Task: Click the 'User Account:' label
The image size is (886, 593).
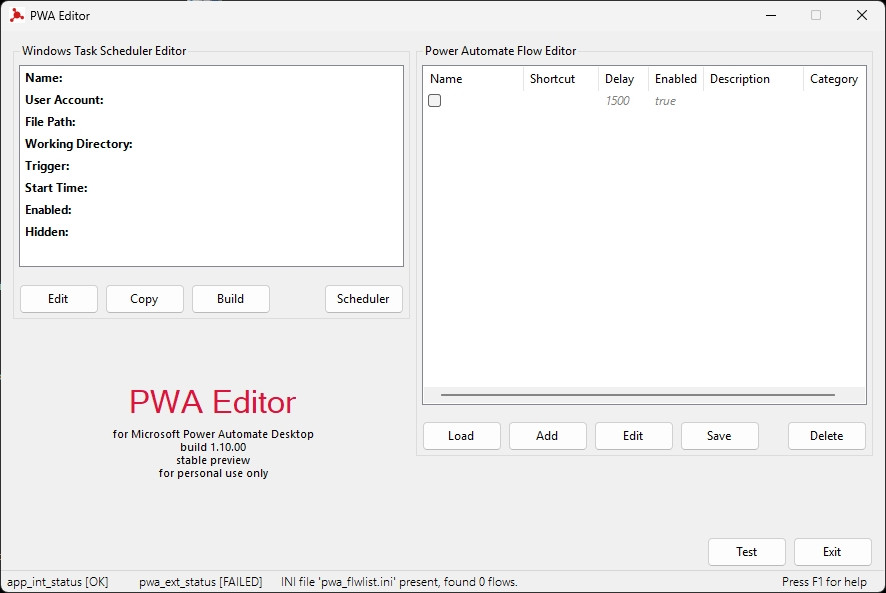Action: (64, 100)
